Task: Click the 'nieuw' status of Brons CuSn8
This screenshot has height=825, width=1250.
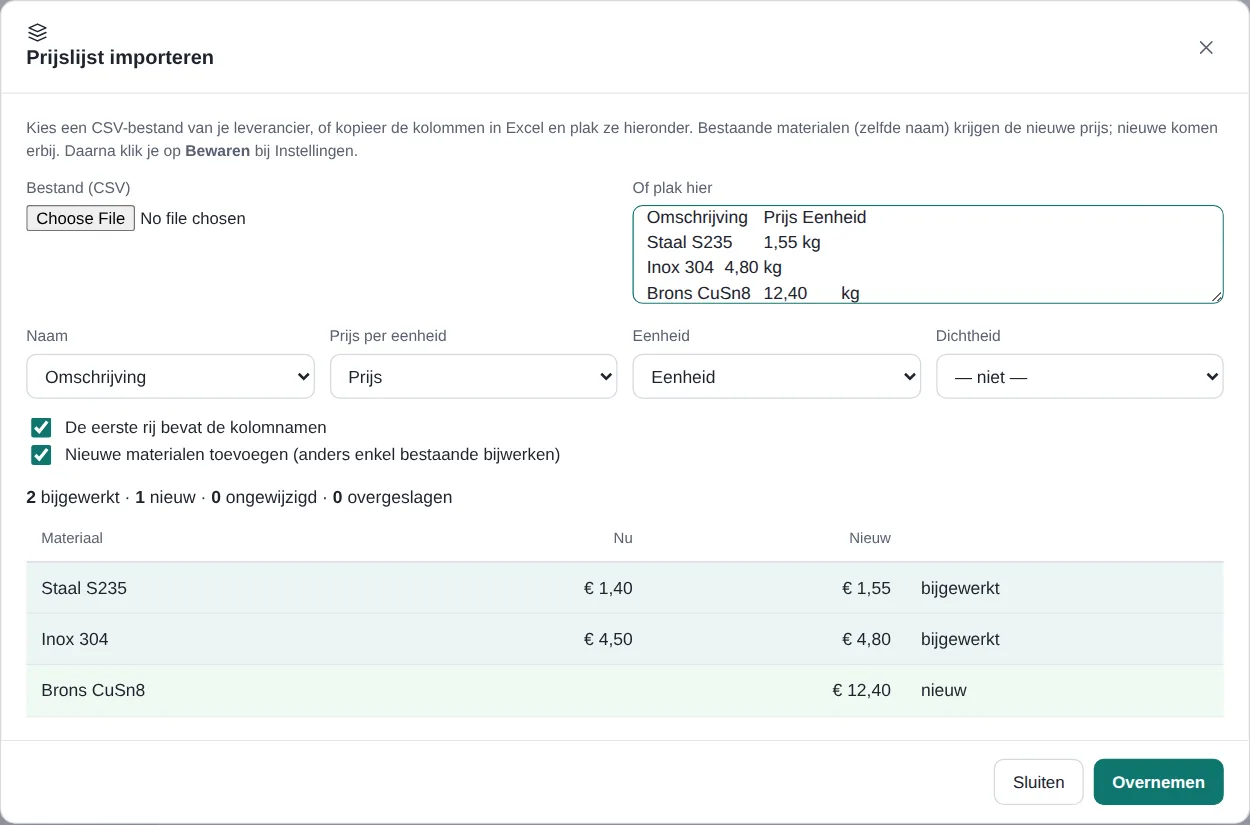Action: (x=944, y=690)
